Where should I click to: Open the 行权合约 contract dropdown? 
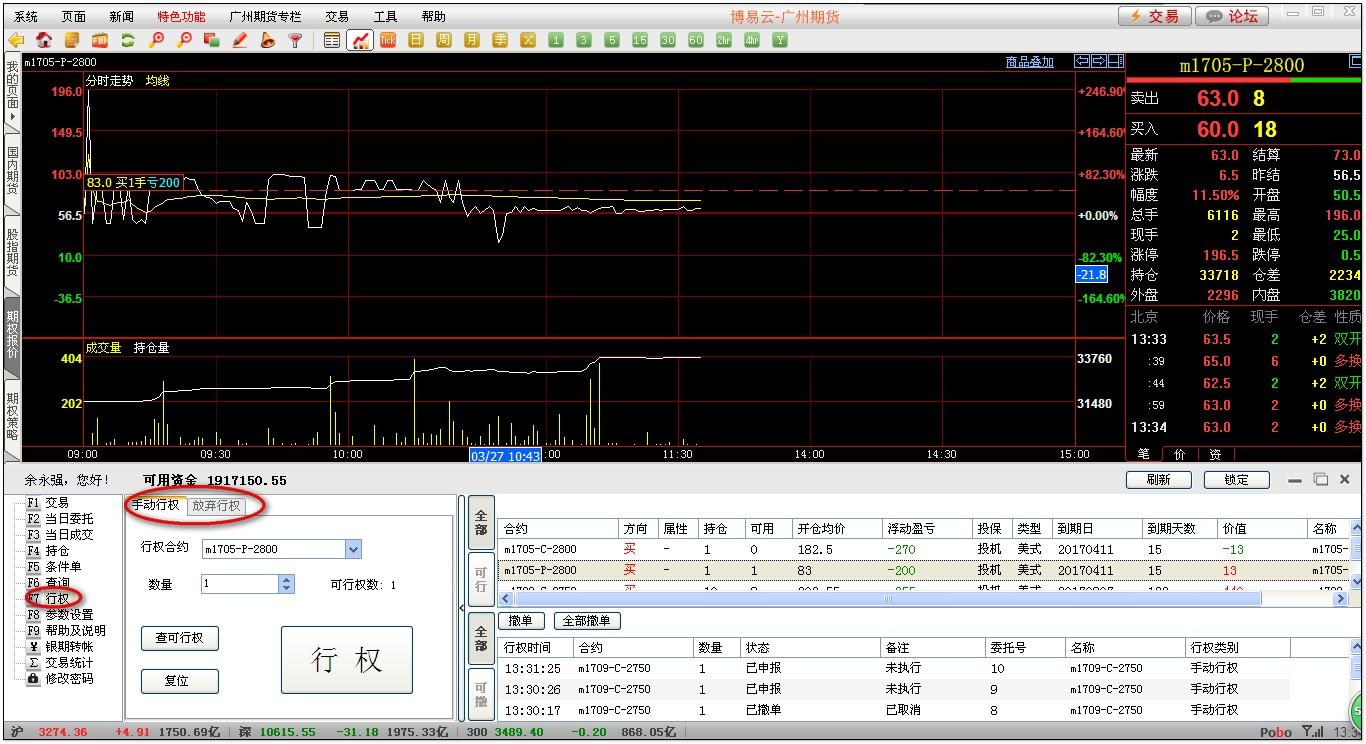[x=352, y=549]
